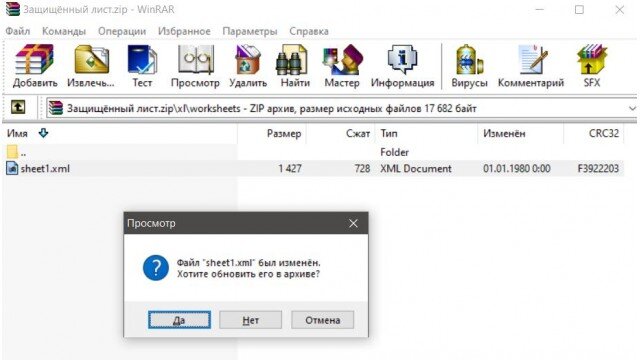Open the Файл menu

point(18,31)
